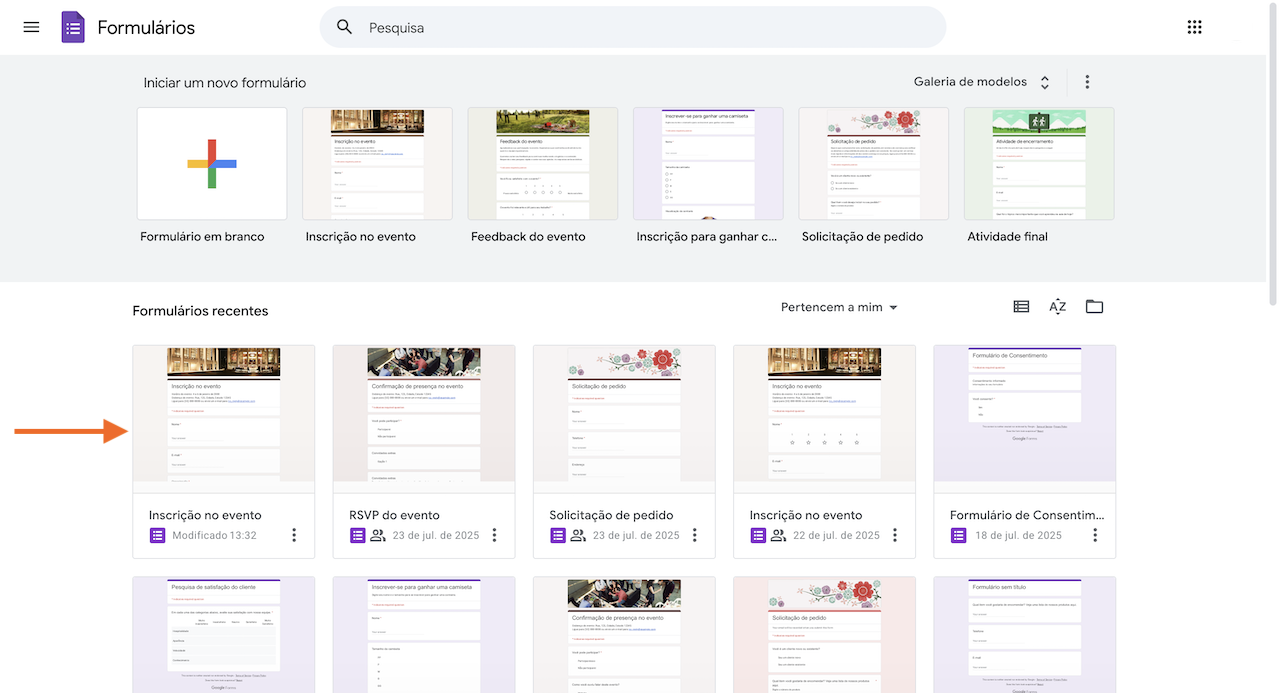Image resolution: width=1280 pixels, height=693 pixels.
Task: Click form icon beside Modificado 13:32
Action: click(157, 535)
